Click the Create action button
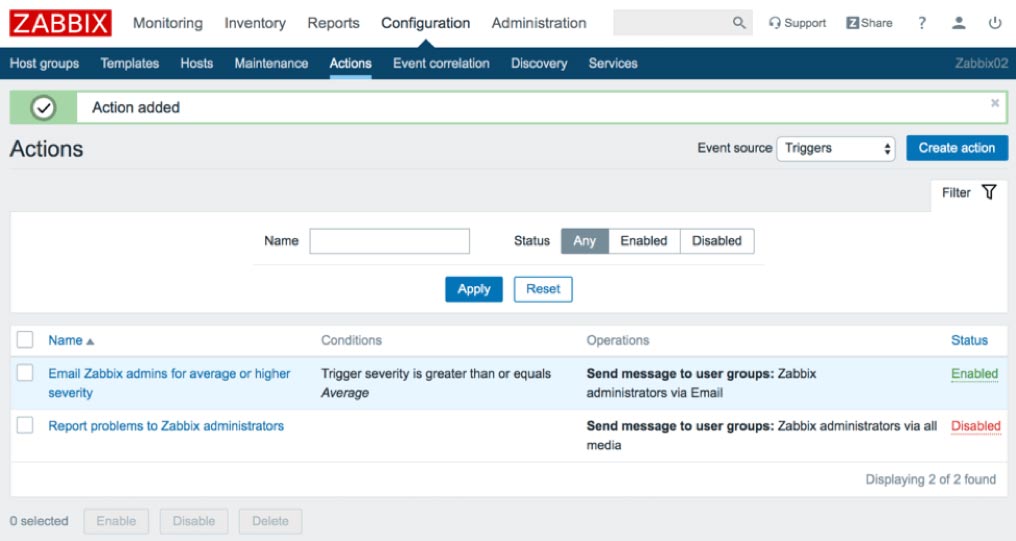The width and height of the screenshot is (1016, 541). point(956,148)
